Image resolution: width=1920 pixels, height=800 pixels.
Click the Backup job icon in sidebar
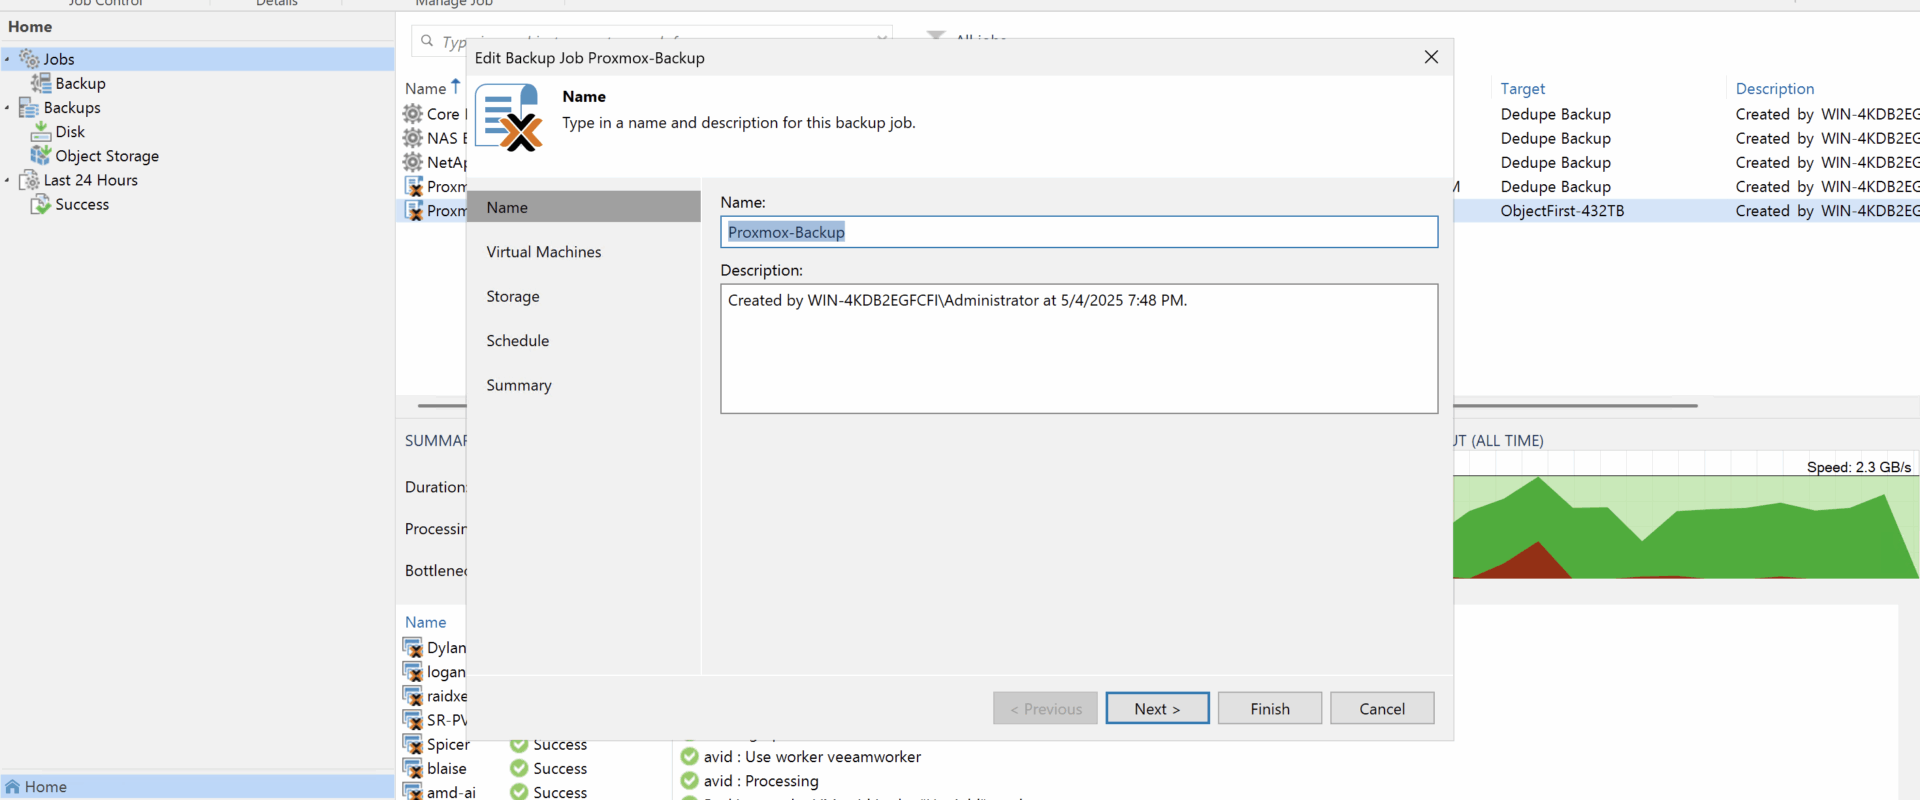pyautogui.click(x=41, y=83)
